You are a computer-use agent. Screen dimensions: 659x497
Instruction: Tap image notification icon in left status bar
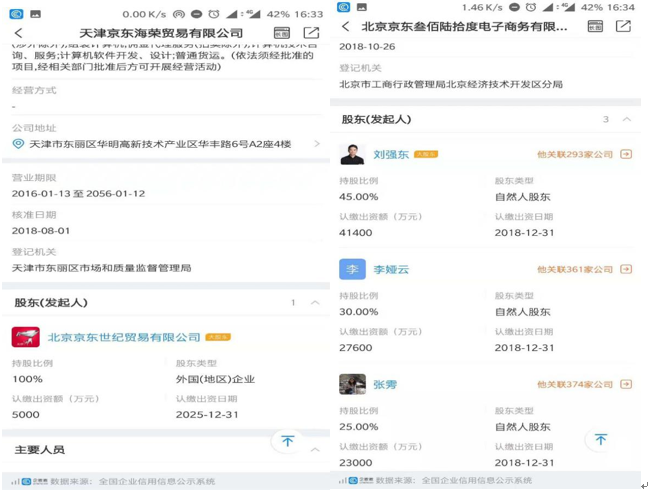[x=35, y=14]
